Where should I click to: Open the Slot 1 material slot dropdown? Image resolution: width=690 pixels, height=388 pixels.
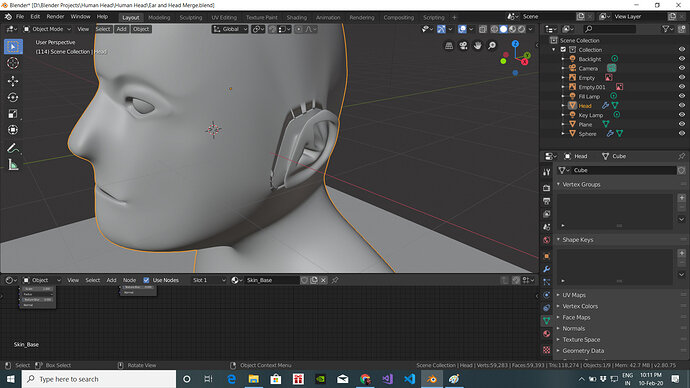coord(209,280)
